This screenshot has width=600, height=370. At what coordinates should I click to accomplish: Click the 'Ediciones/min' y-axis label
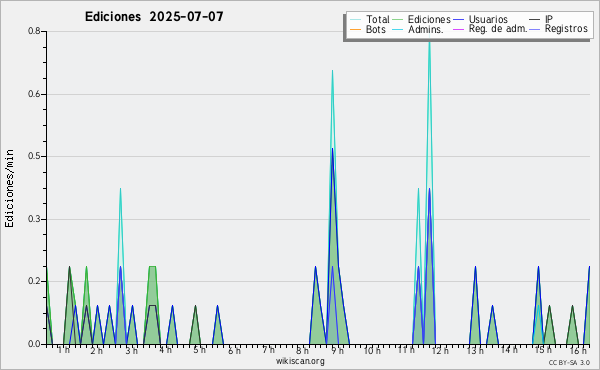(9, 188)
